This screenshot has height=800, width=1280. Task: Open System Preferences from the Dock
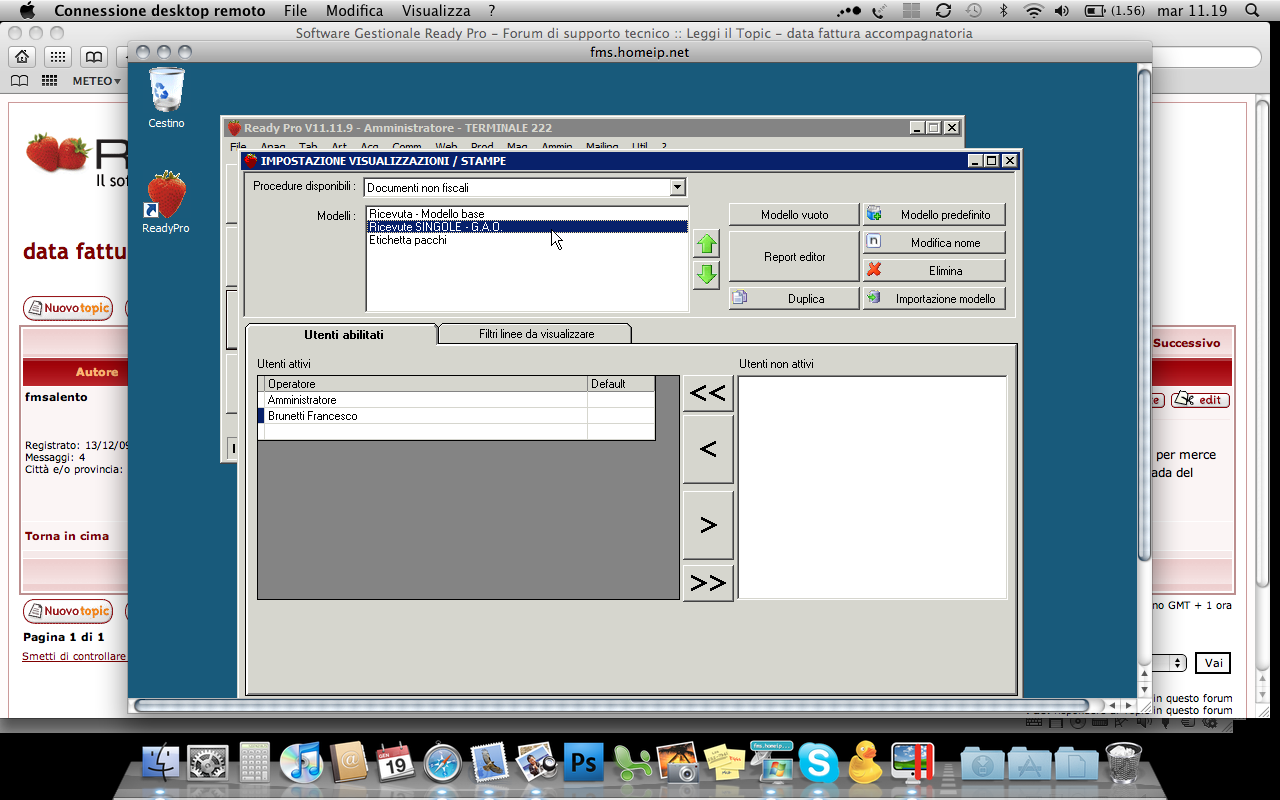(x=208, y=763)
